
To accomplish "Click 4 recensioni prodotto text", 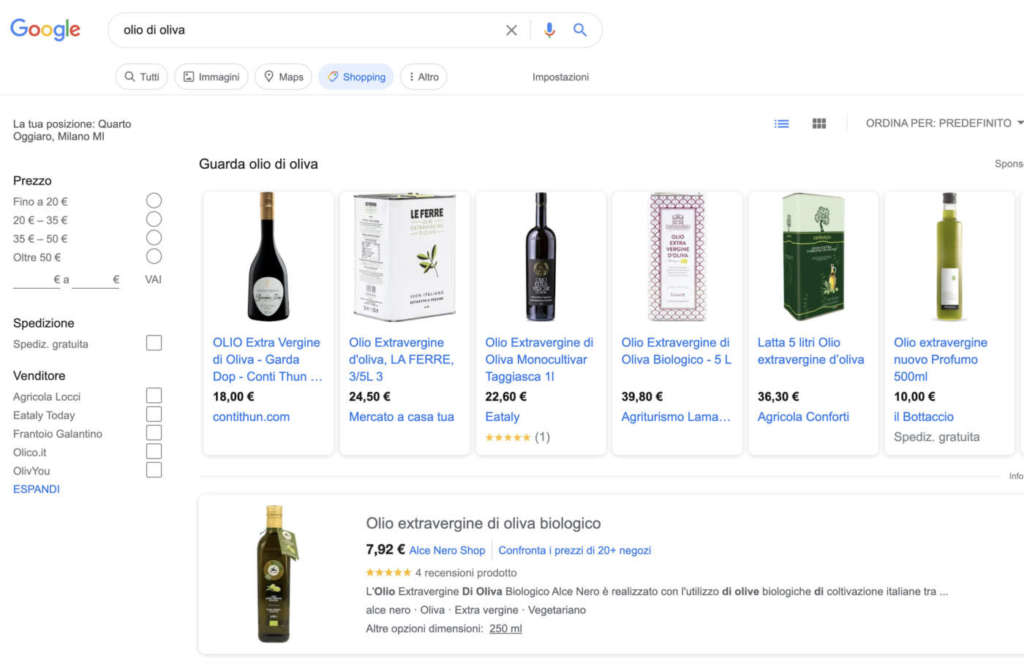I will [x=466, y=573].
